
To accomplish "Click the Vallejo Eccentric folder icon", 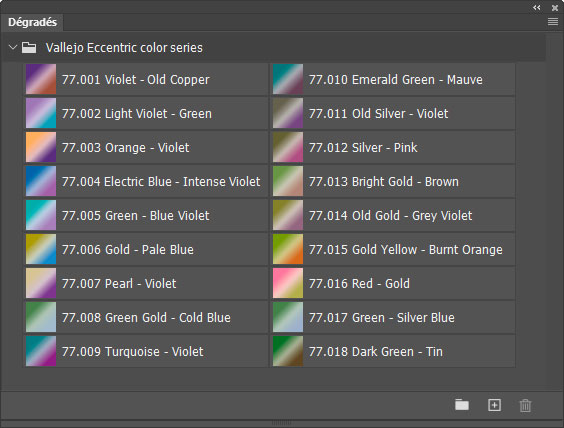I will pos(29,47).
